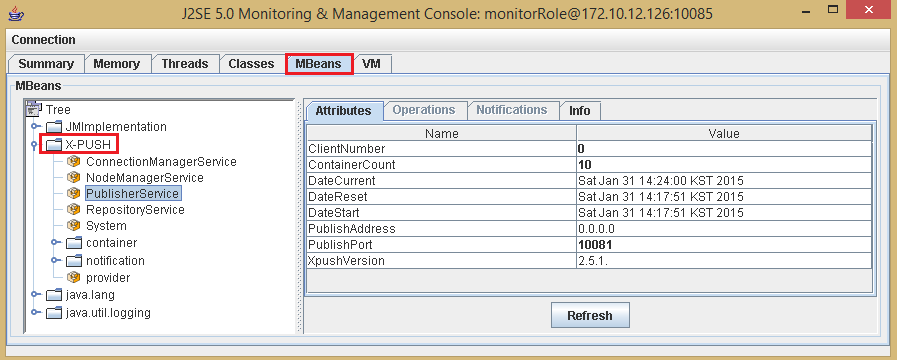The height and width of the screenshot is (360, 897).
Task: Click the Java coffee cup title icon
Action: [x=15, y=13]
